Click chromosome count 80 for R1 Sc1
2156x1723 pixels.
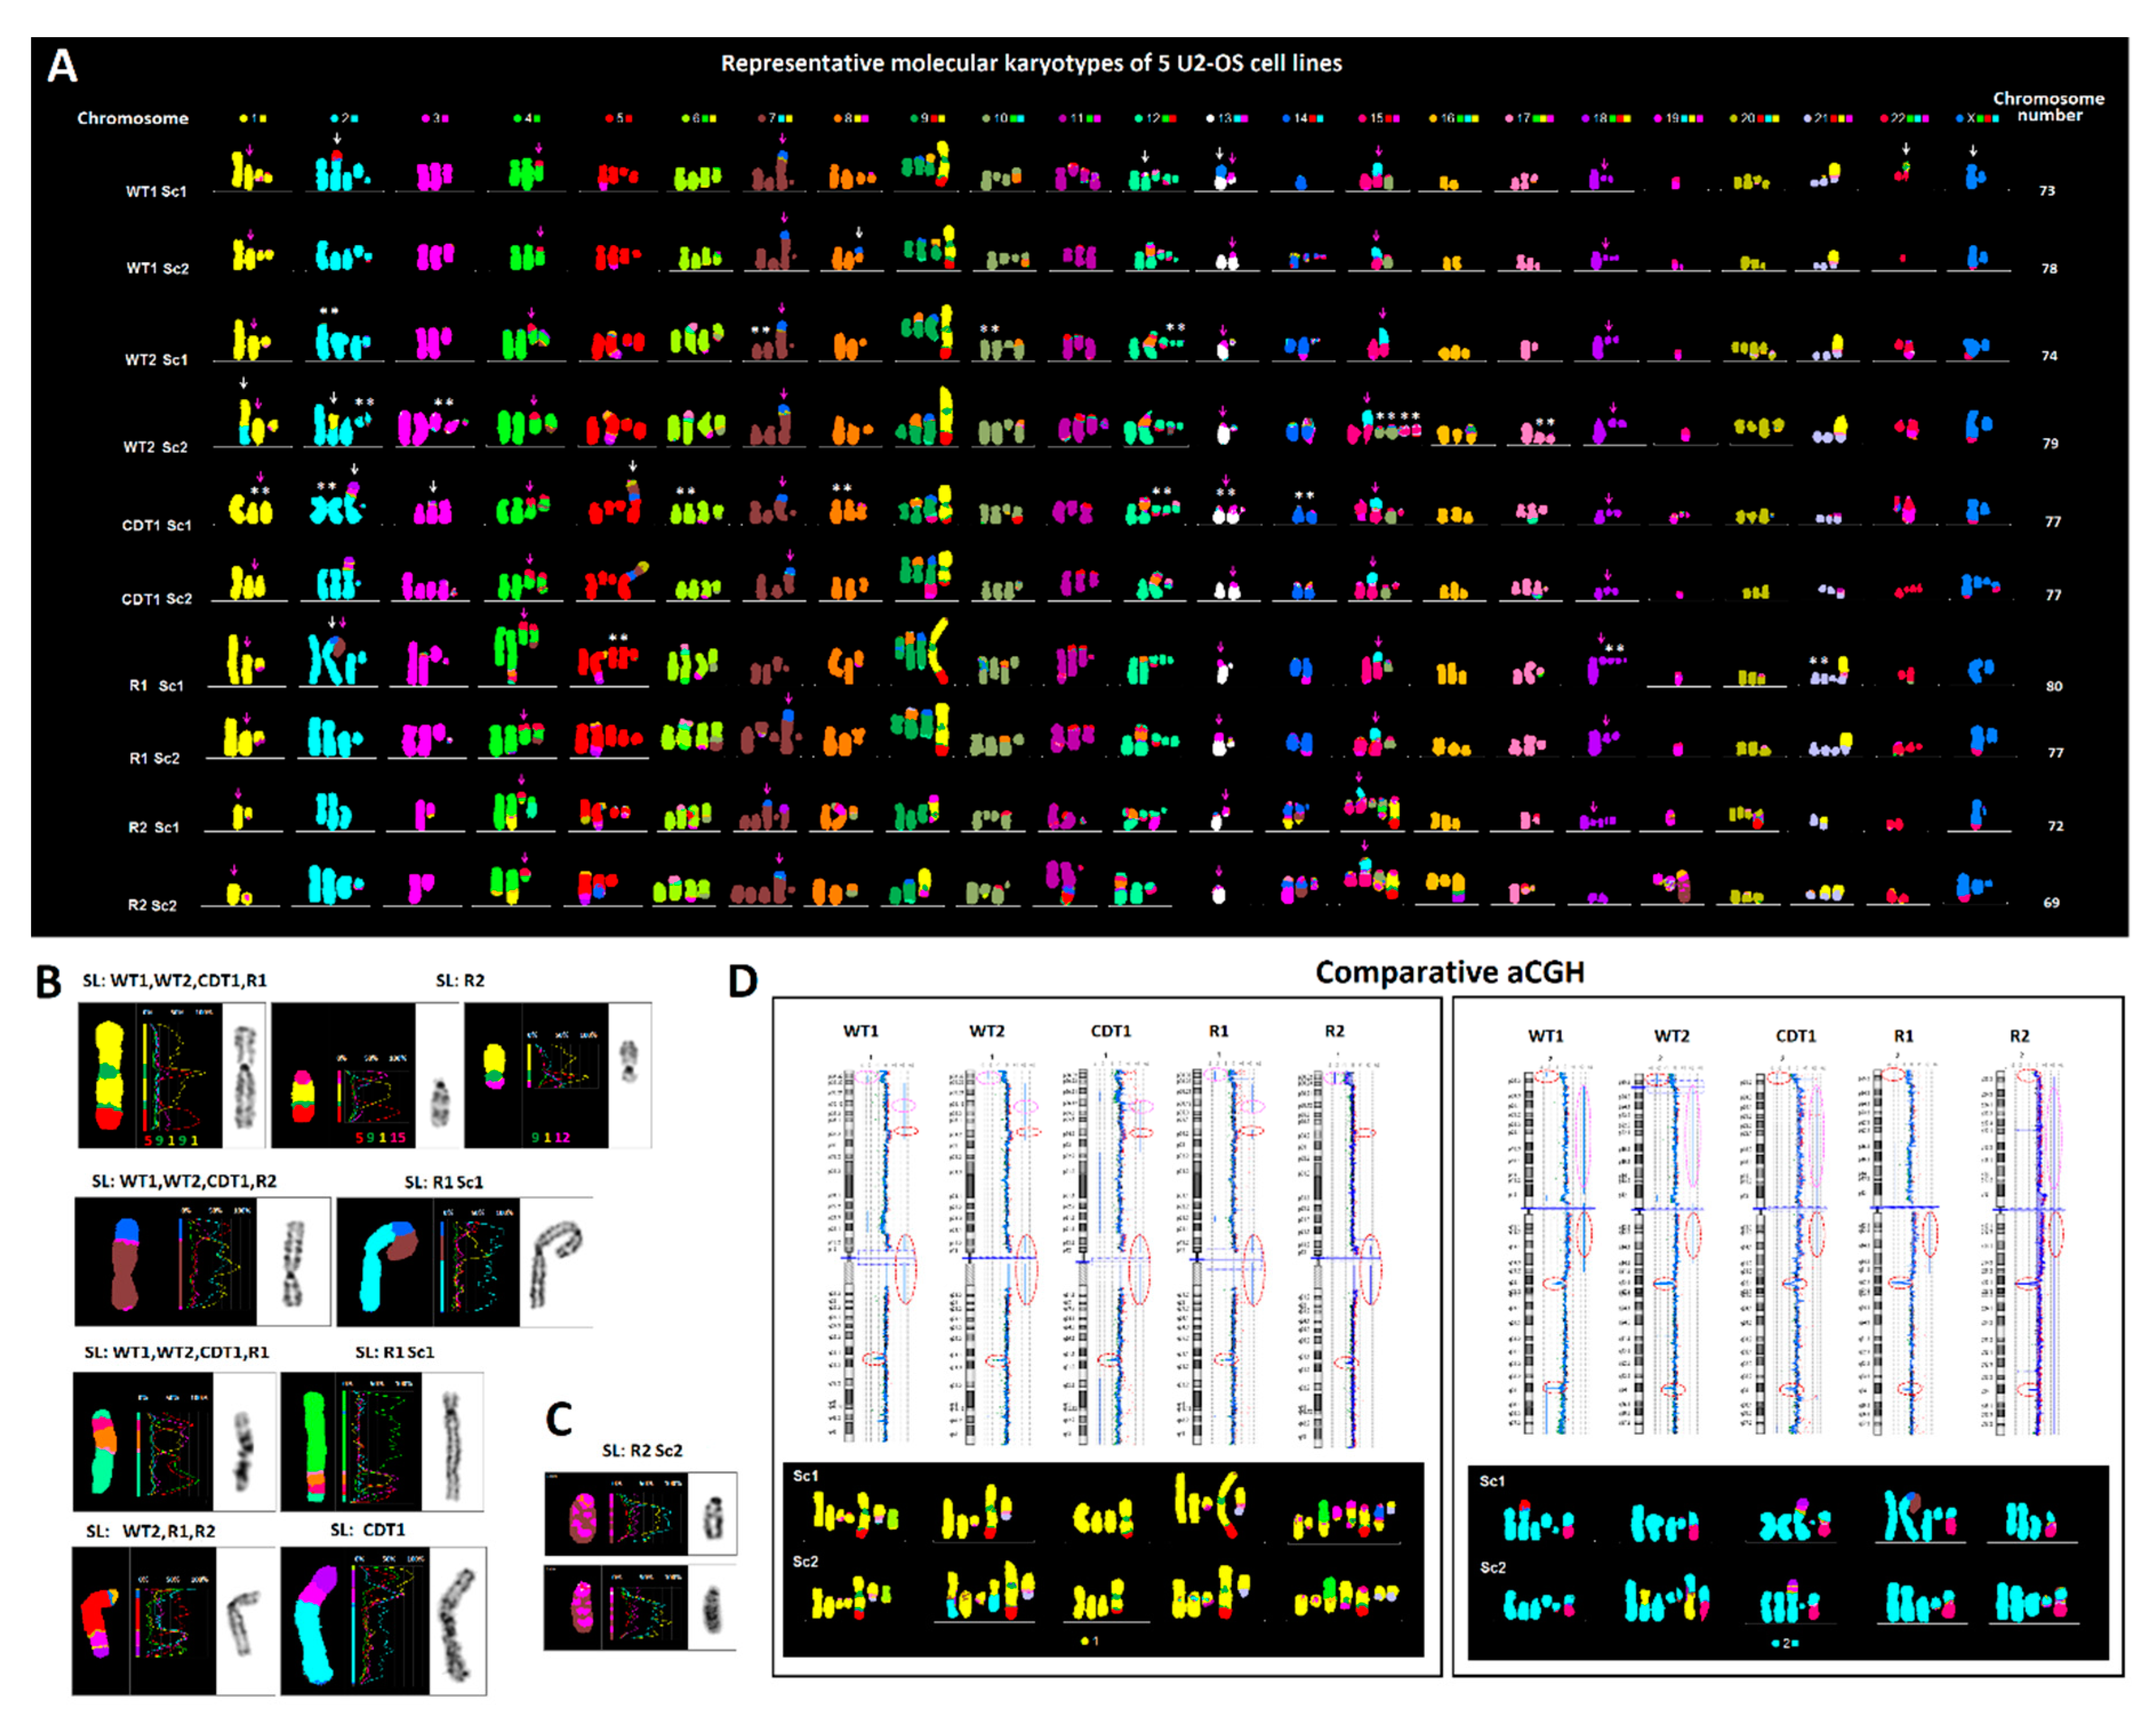(2053, 686)
